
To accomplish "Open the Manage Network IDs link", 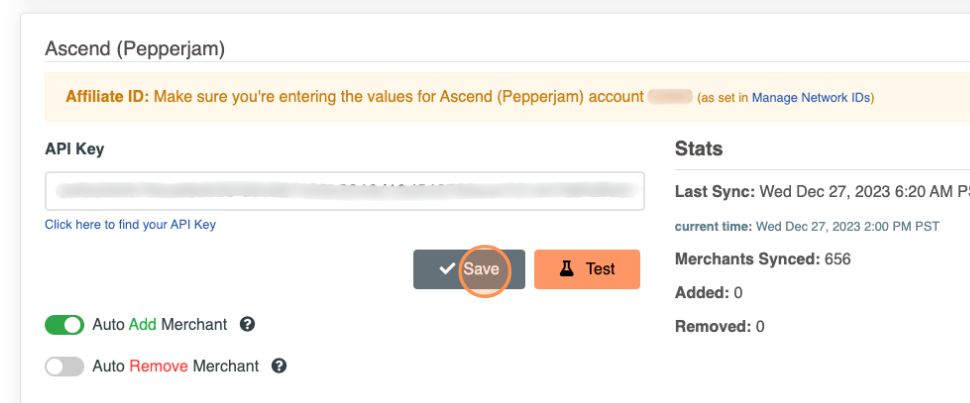I will pos(811,98).
